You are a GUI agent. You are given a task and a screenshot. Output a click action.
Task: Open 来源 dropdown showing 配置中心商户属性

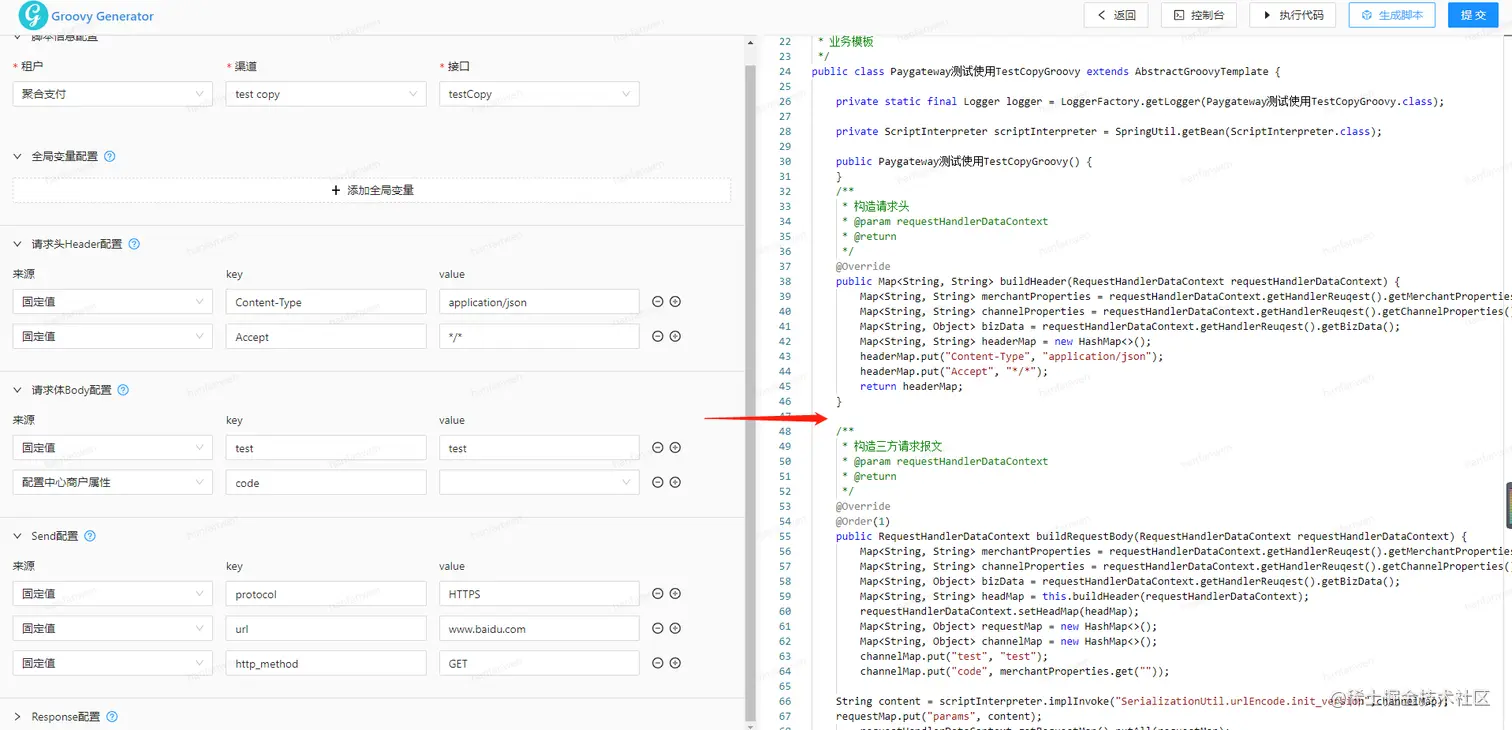pyautogui.click(x=113, y=482)
